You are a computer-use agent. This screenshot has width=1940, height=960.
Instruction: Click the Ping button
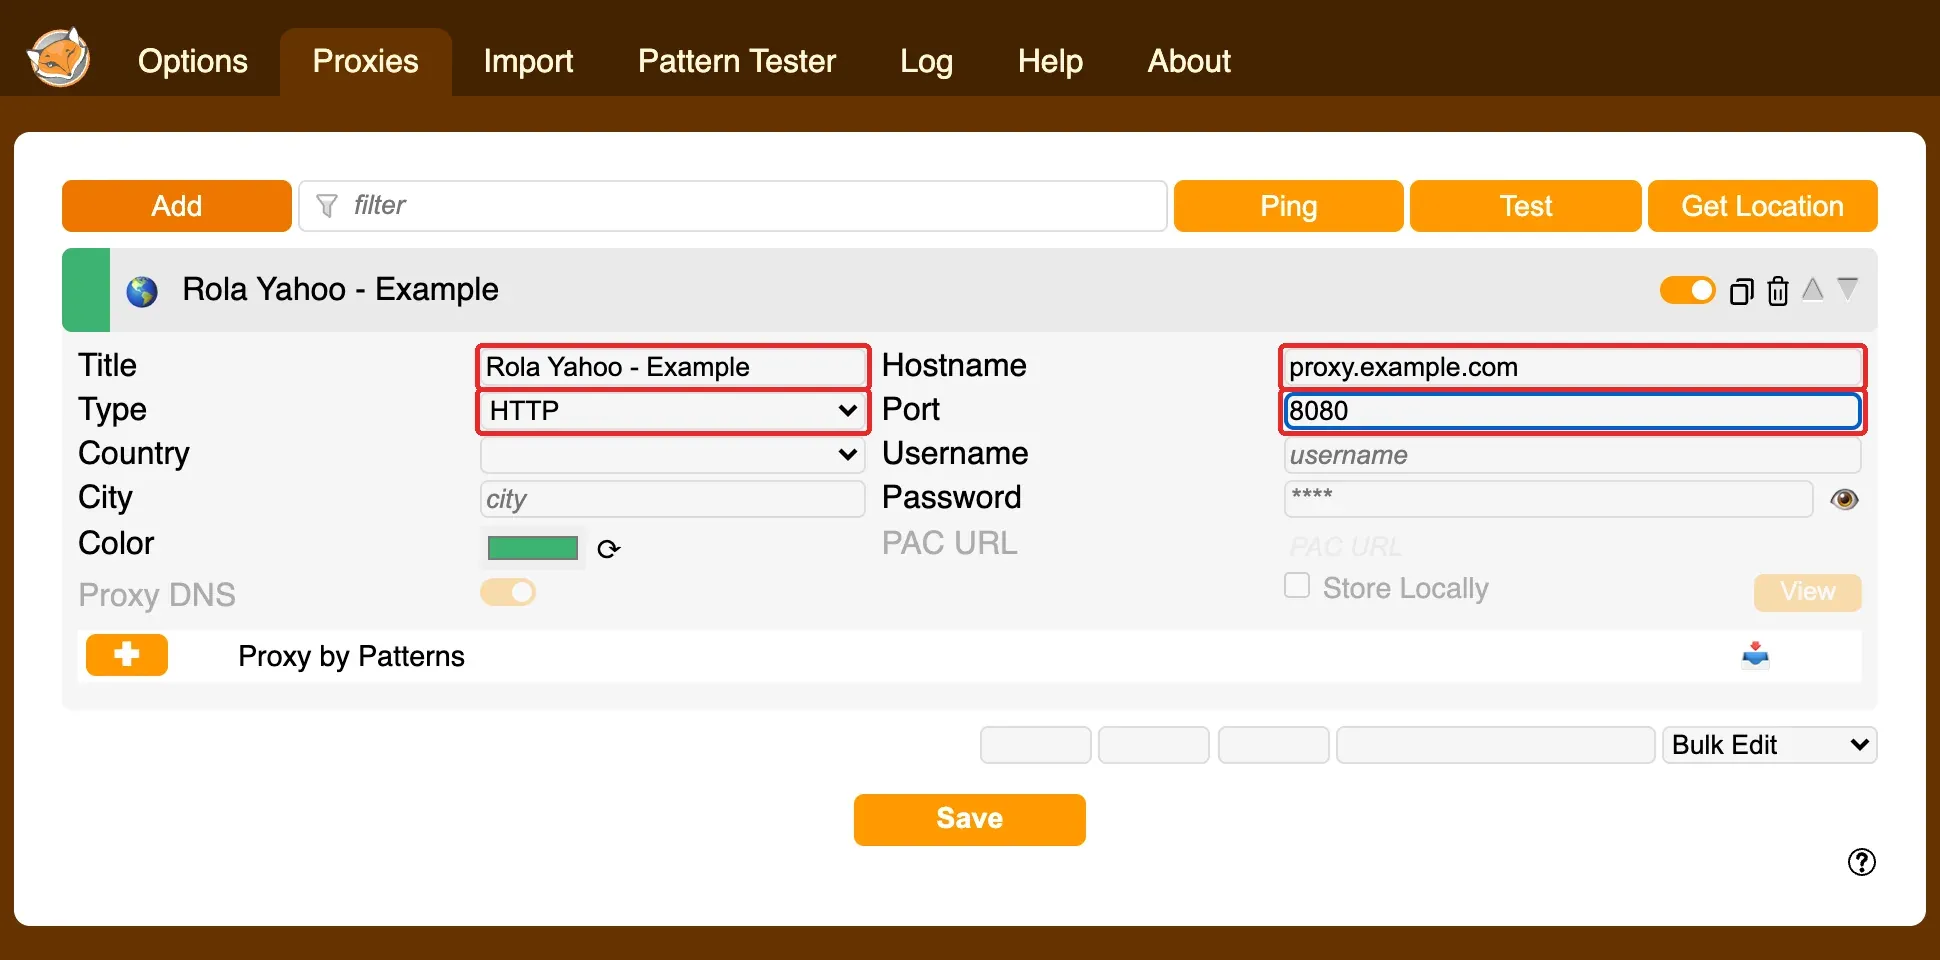point(1289,206)
